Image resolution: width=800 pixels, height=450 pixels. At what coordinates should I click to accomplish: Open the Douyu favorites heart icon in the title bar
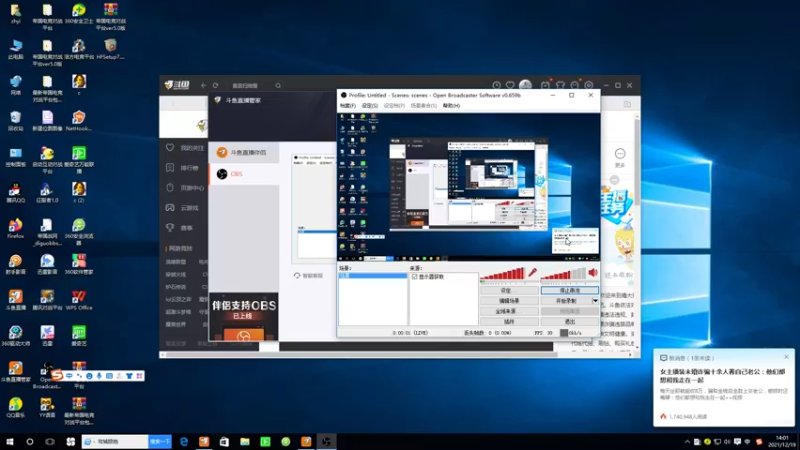coord(510,85)
